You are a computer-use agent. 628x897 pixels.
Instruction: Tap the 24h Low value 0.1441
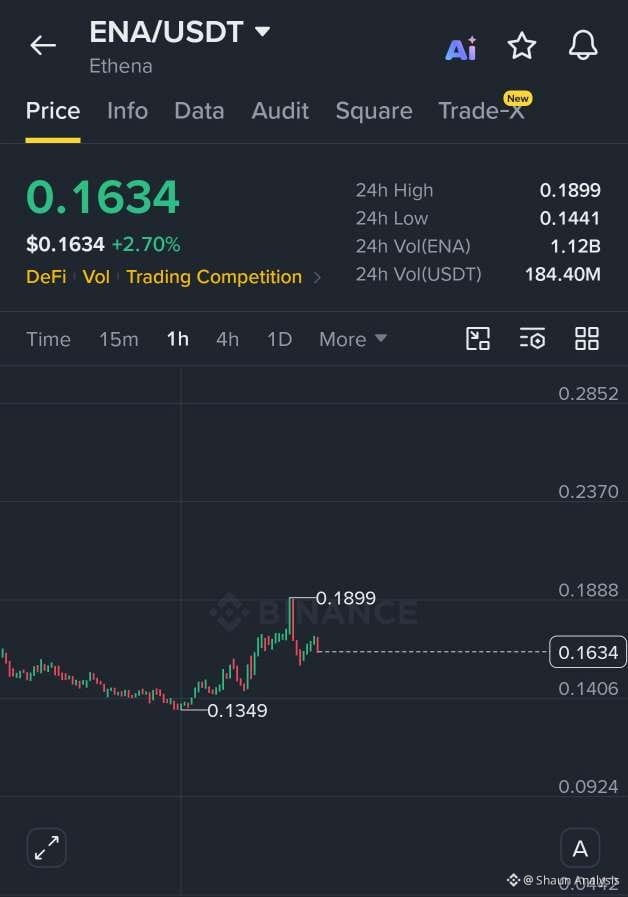570,218
